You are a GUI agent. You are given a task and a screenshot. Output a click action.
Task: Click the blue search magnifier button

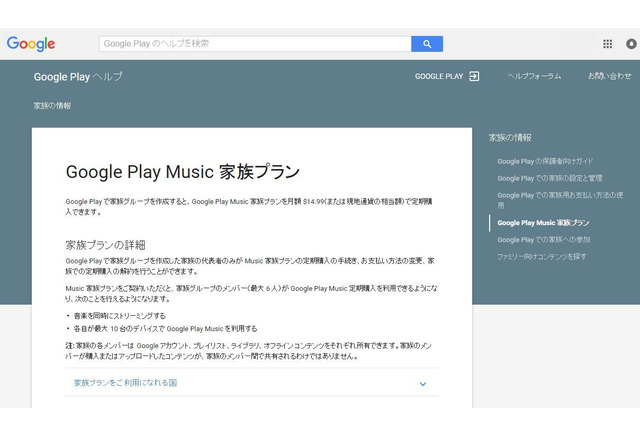[427, 44]
